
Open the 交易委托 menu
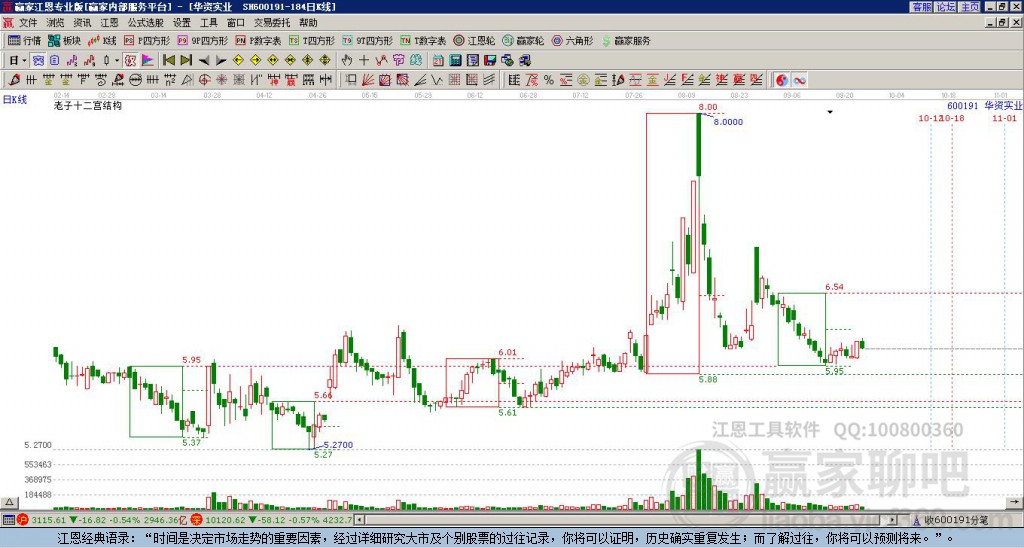tap(272, 23)
